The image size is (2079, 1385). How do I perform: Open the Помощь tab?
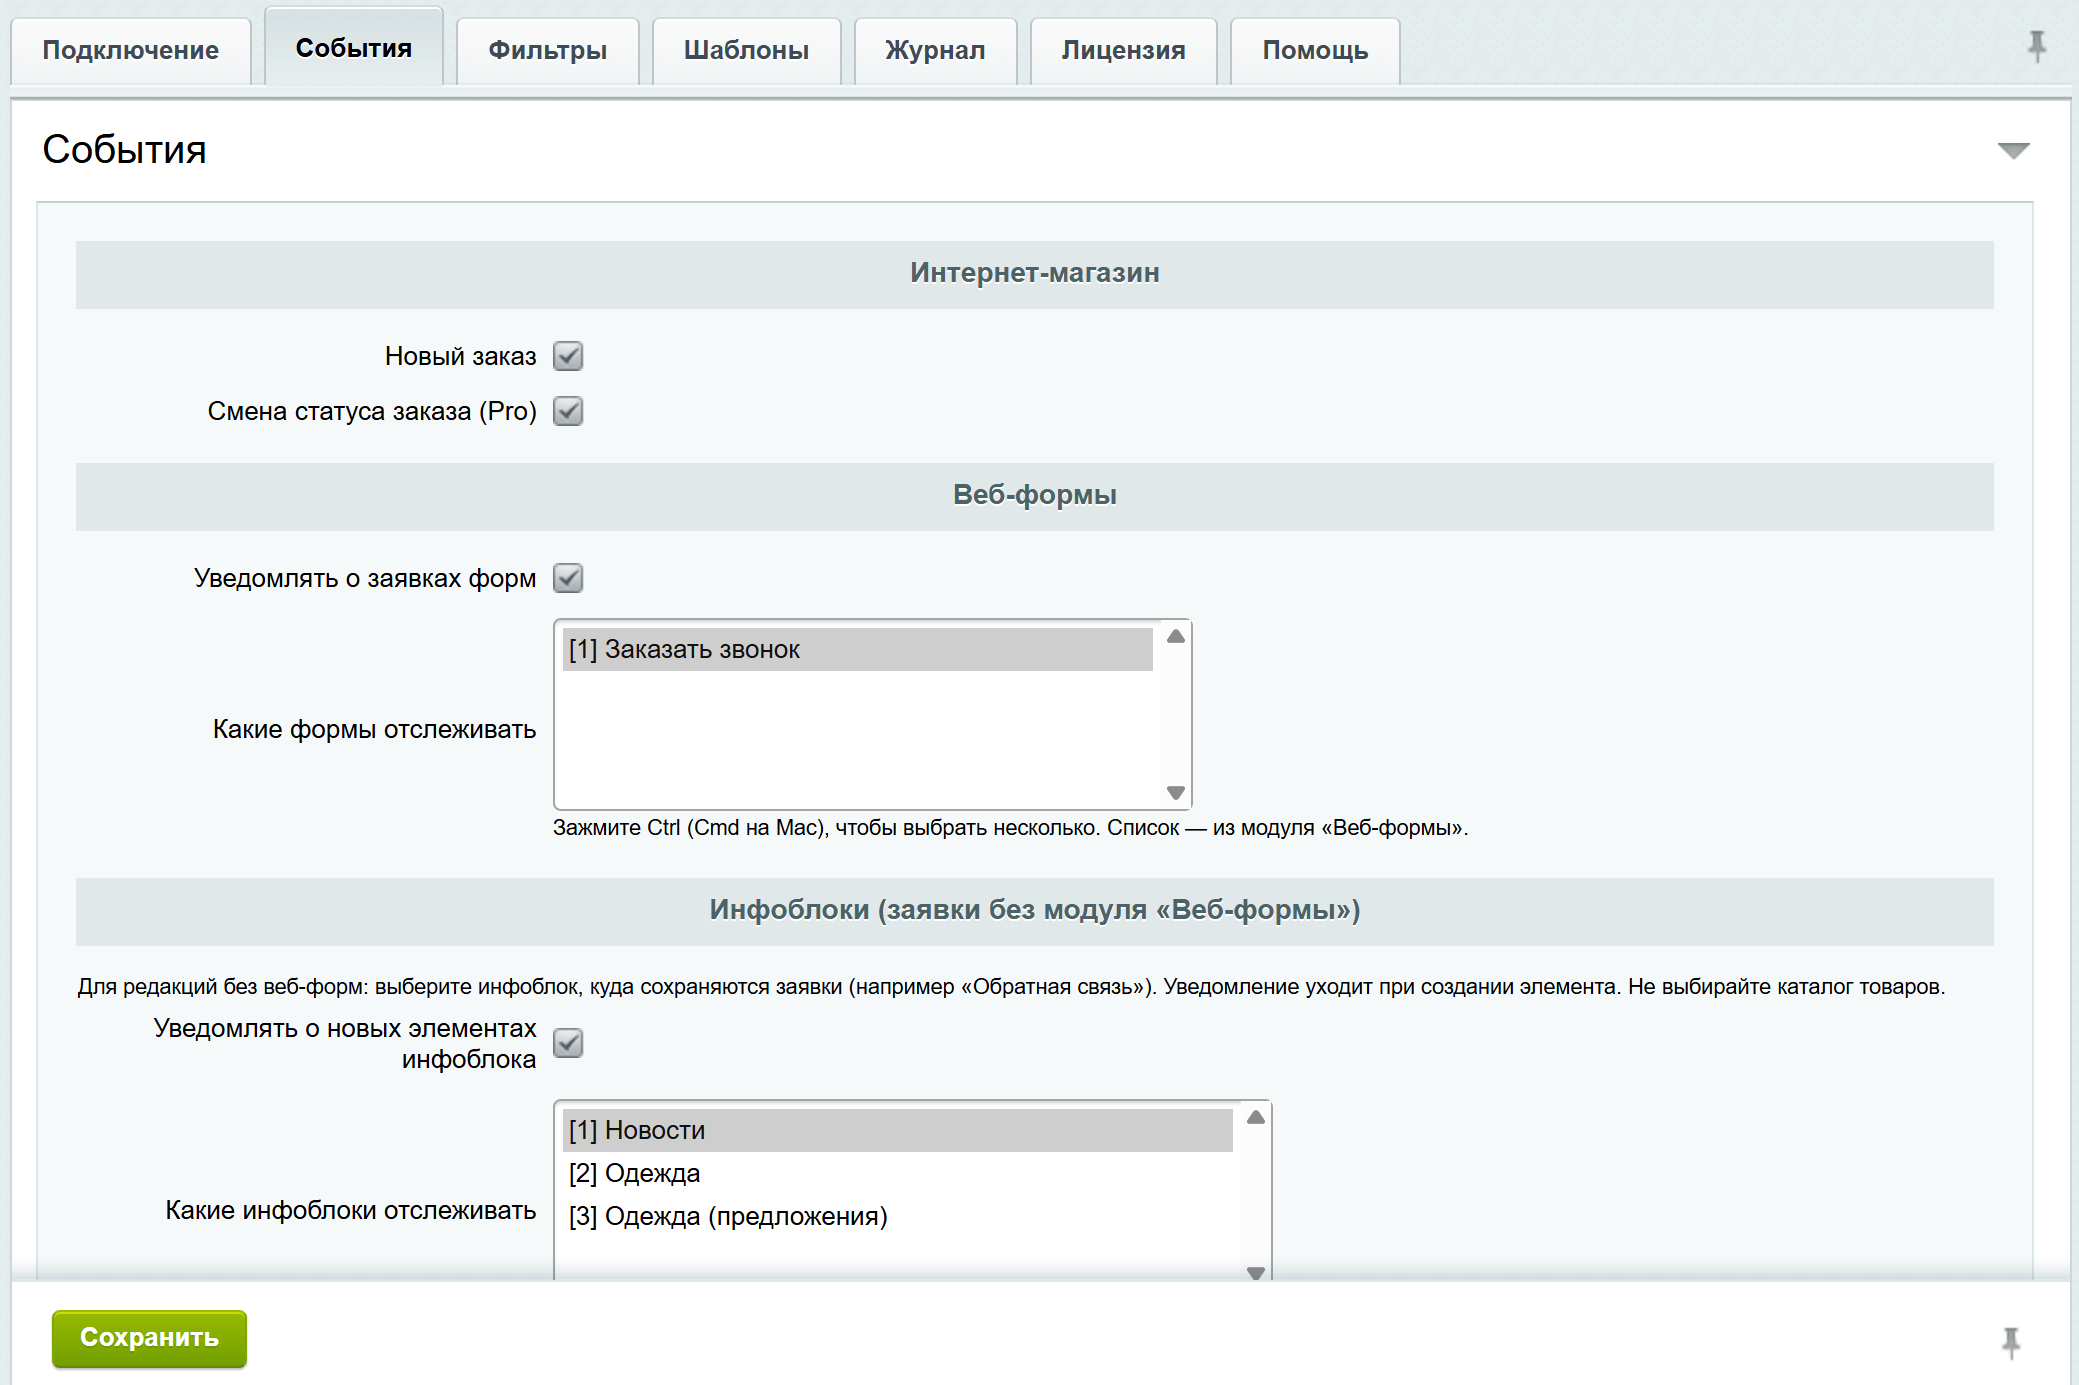tap(1316, 50)
